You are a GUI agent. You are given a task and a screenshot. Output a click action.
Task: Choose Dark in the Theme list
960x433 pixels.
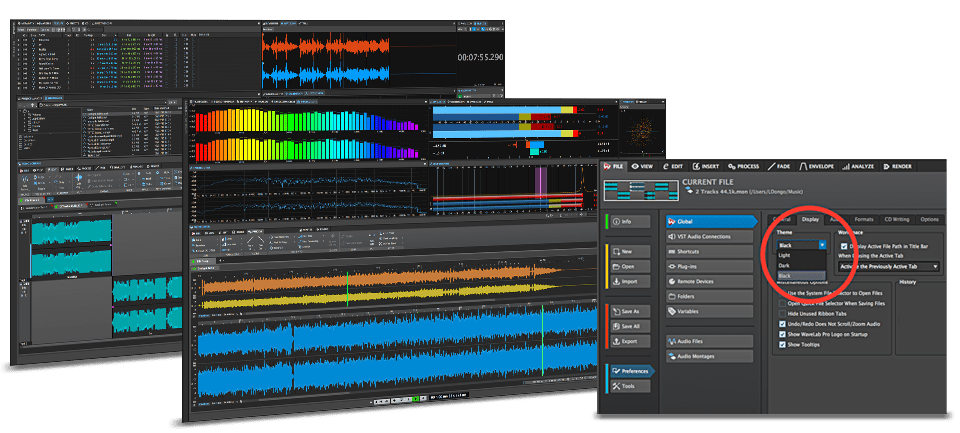click(801, 266)
